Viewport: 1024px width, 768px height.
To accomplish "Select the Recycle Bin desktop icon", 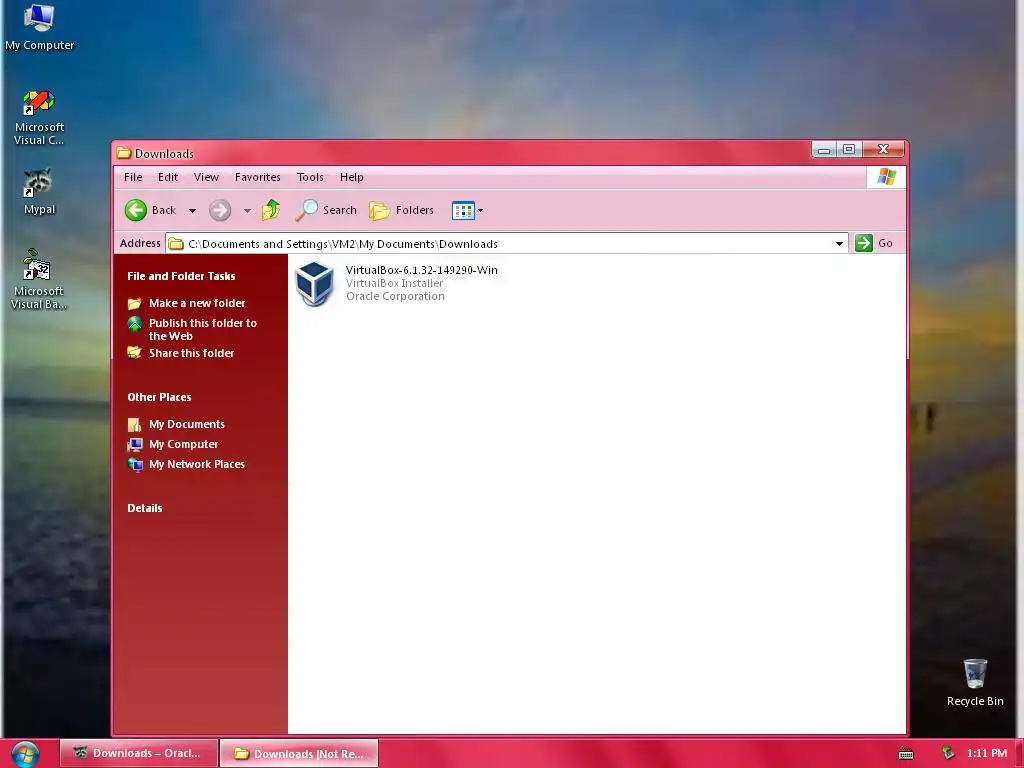I will 975,683.
